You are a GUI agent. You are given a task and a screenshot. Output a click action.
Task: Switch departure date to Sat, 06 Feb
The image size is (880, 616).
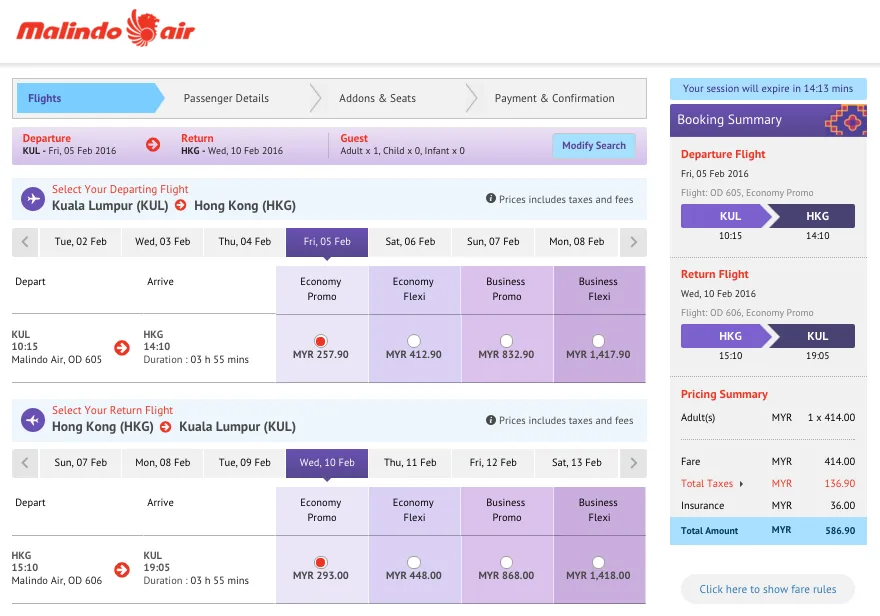point(410,242)
